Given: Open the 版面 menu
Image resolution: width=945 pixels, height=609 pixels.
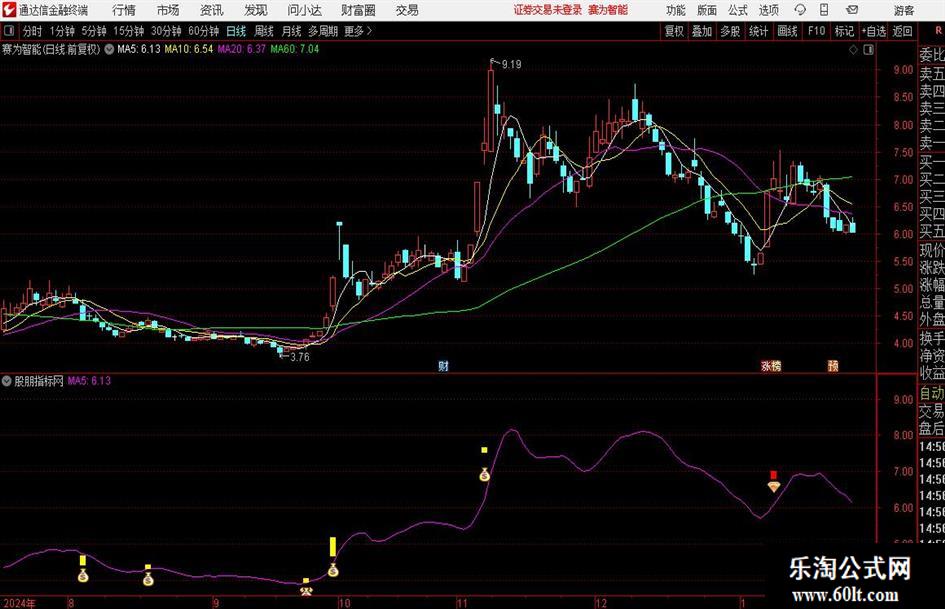Looking at the screenshot, I should point(707,10).
